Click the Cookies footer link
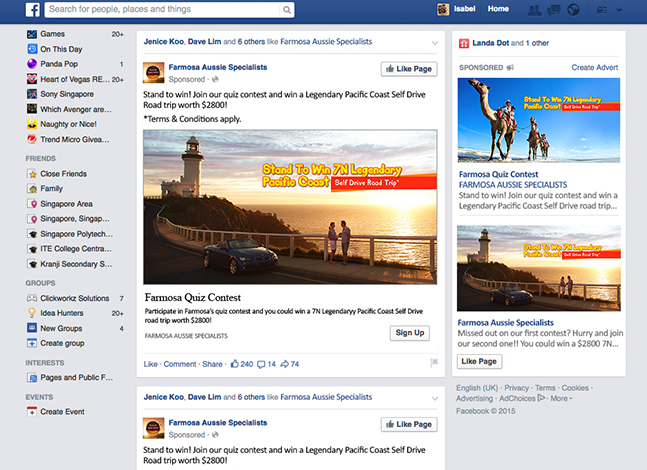This screenshot has height=470, width=647. 575,388
